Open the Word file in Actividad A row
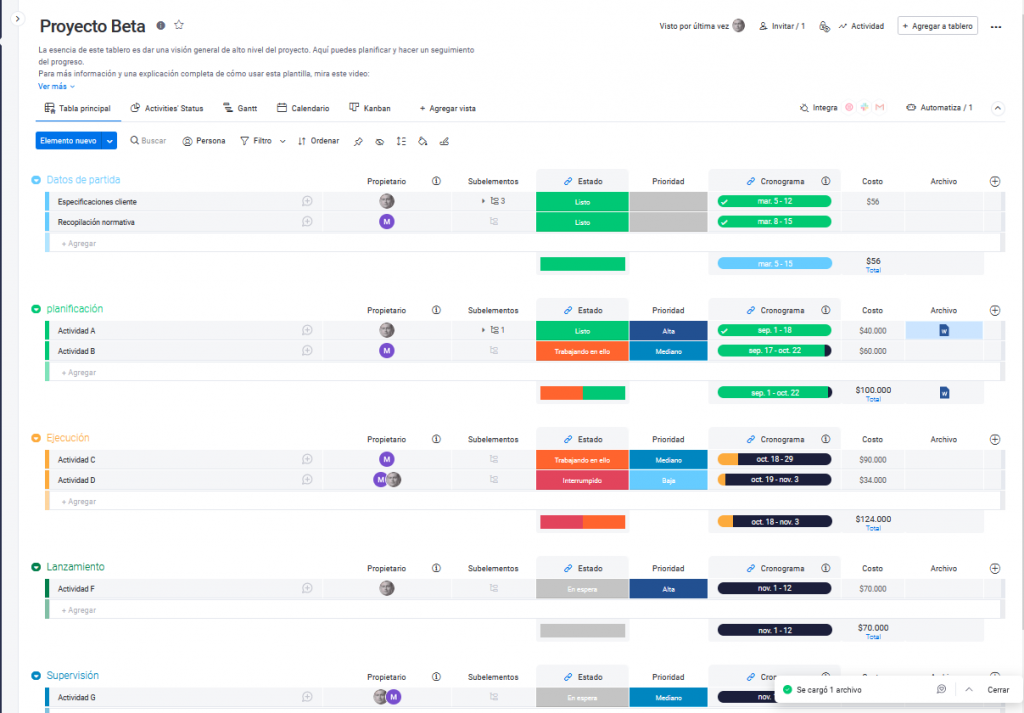 click(944, 331)
